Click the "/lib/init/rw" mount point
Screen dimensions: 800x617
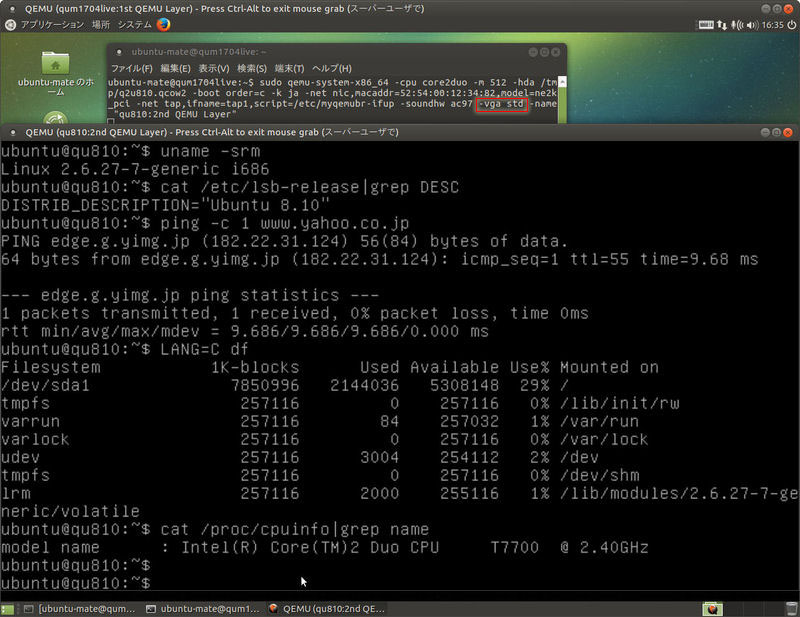619,404
